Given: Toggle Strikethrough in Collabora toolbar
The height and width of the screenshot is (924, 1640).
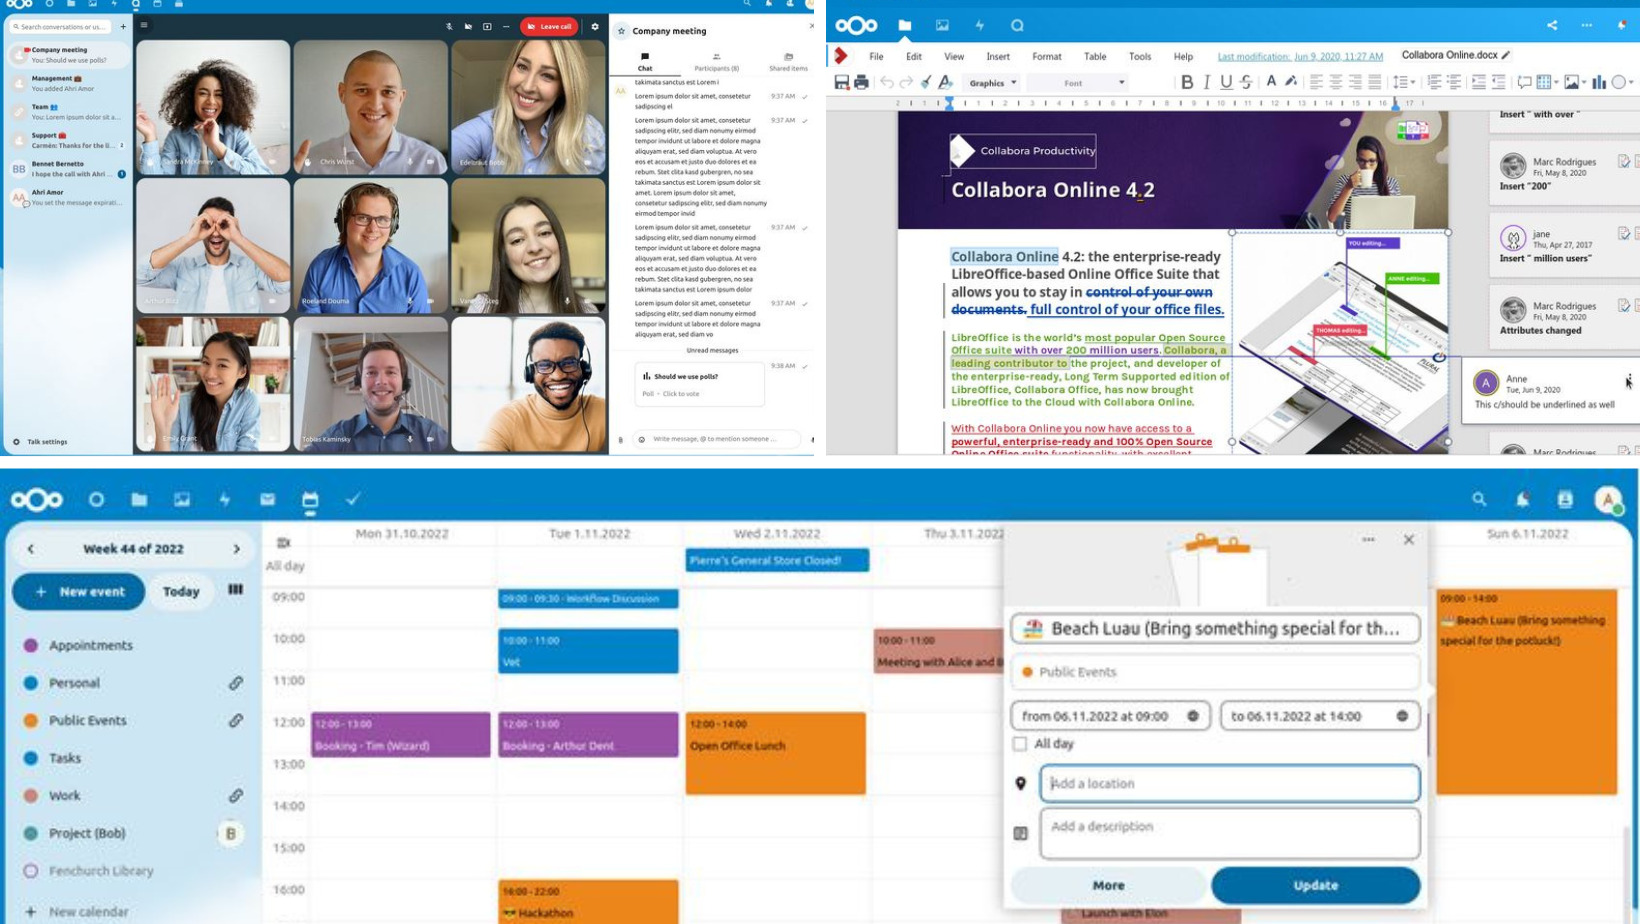Looking at the screenshot, I should [x=1246, y=83].
